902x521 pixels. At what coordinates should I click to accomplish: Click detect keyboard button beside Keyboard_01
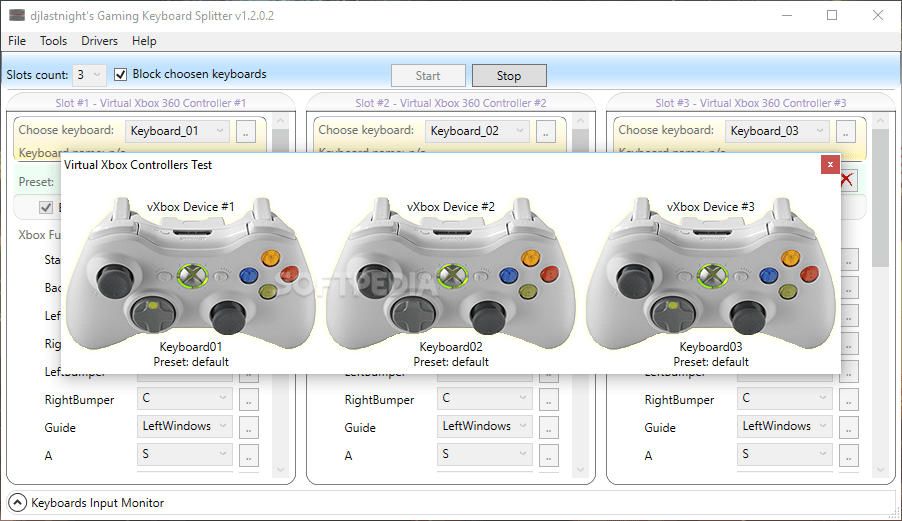[x=246, y=132]
